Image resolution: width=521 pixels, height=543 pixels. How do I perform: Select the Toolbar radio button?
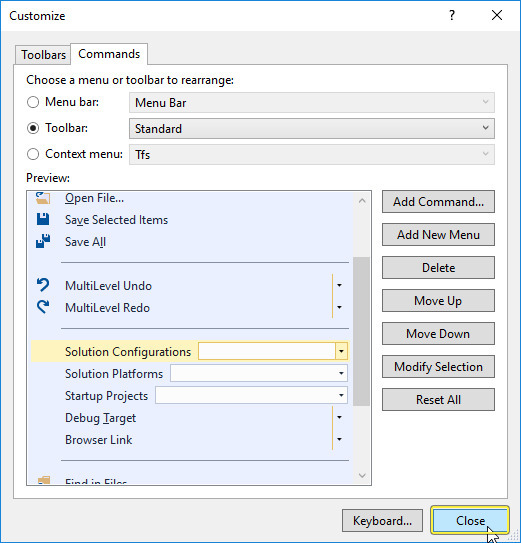click(x=33, y=128)
